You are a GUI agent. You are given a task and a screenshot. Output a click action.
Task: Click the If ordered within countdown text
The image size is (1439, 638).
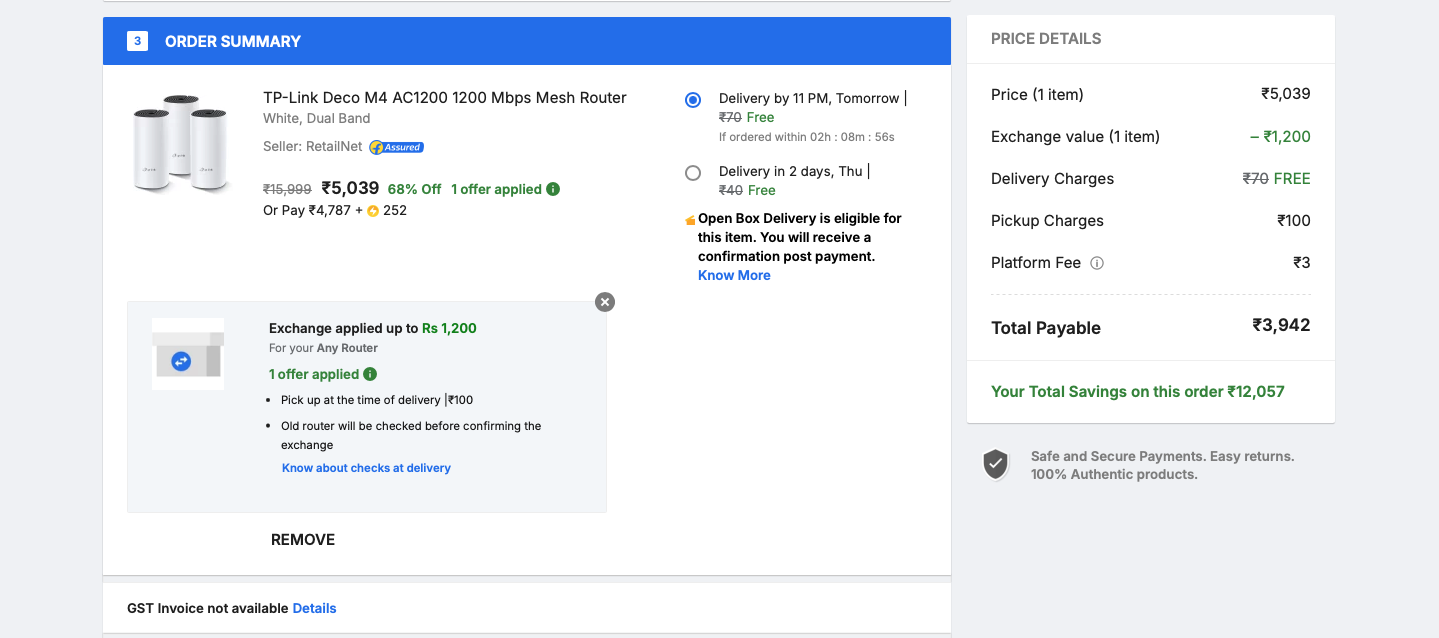(807, 137)
